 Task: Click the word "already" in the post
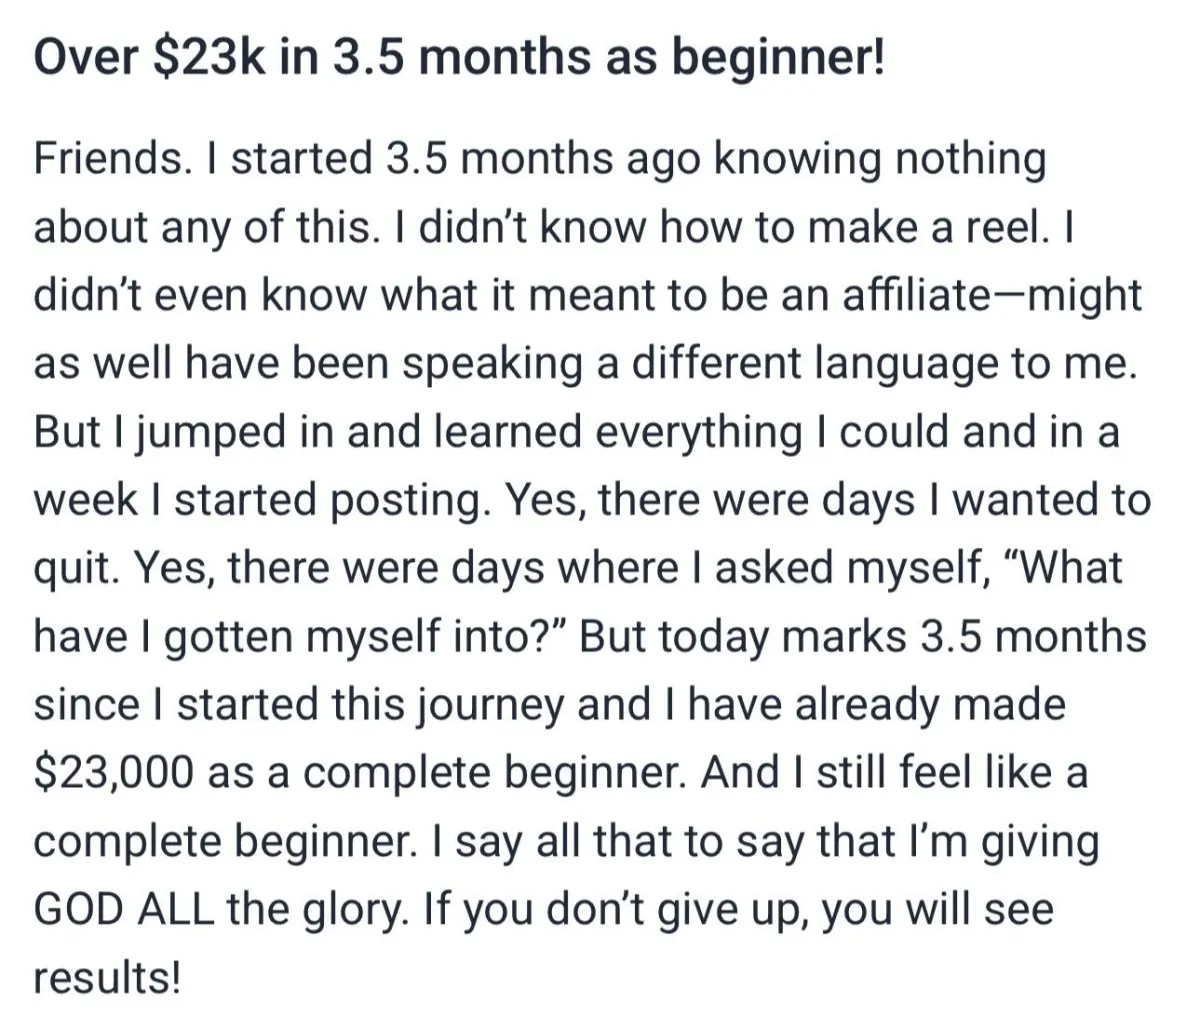click(868, 704)
